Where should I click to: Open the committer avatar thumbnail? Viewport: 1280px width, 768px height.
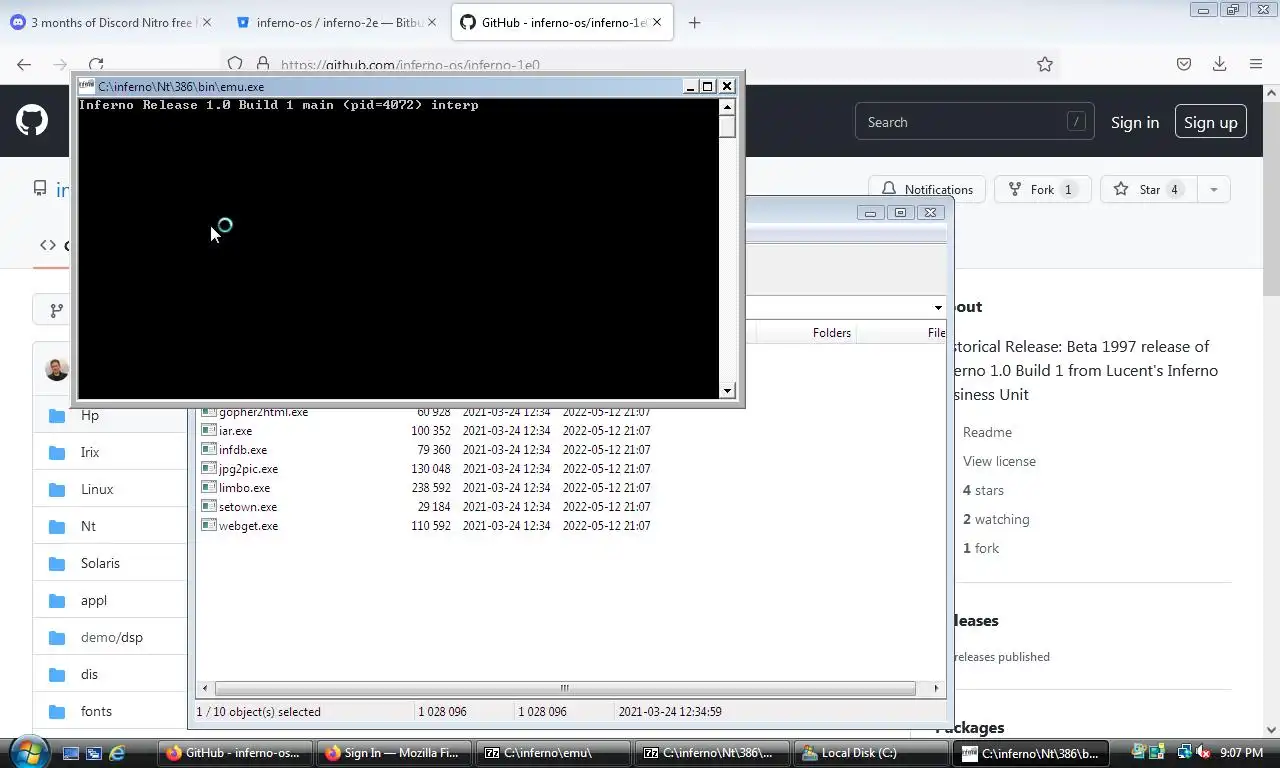57,369
